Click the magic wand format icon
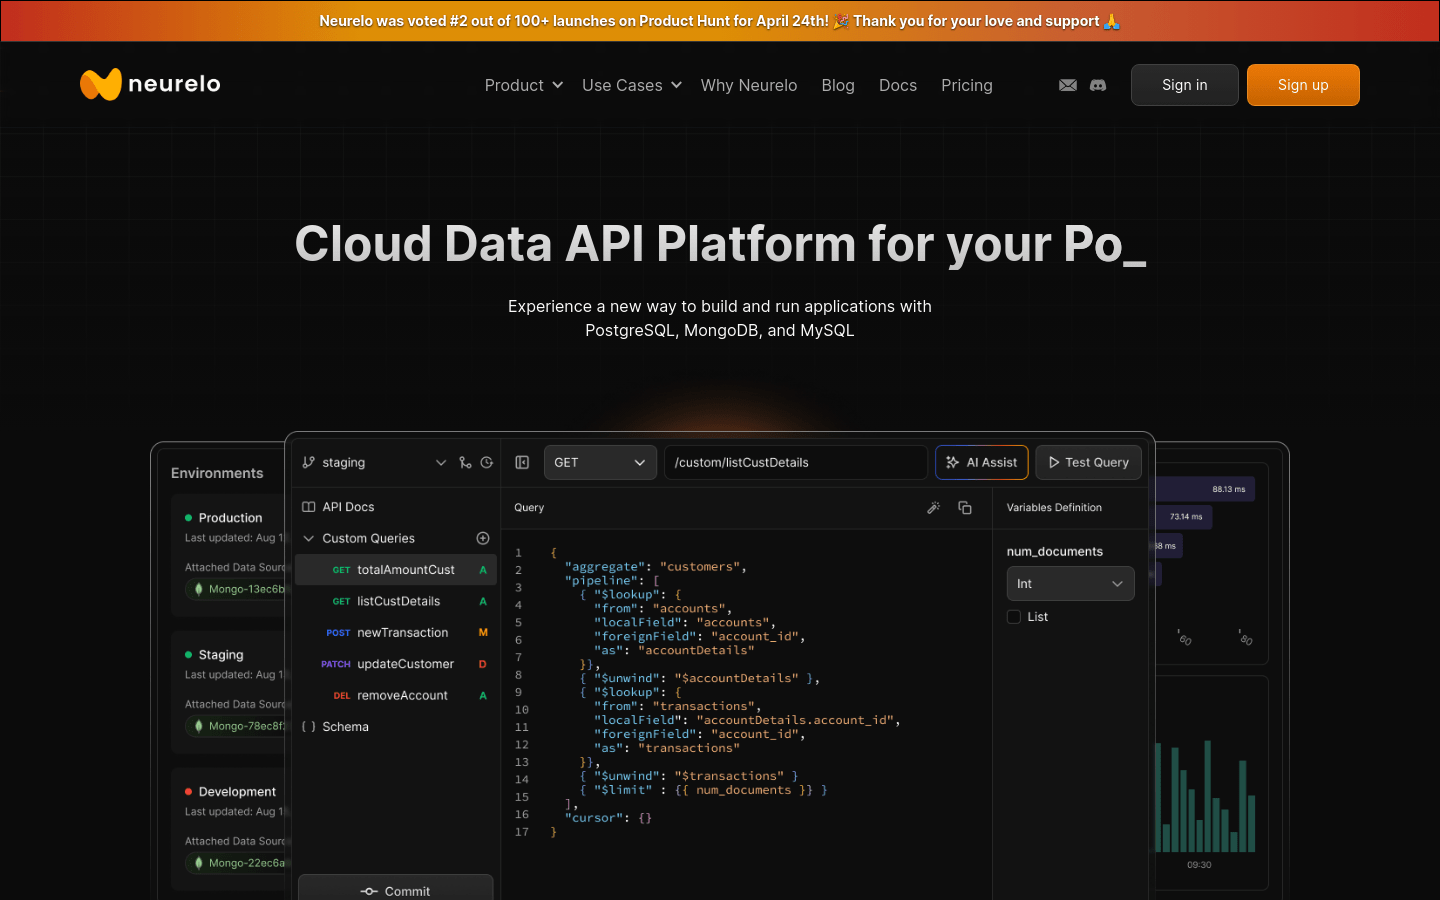1440x900 pixels. click(934, 507)
